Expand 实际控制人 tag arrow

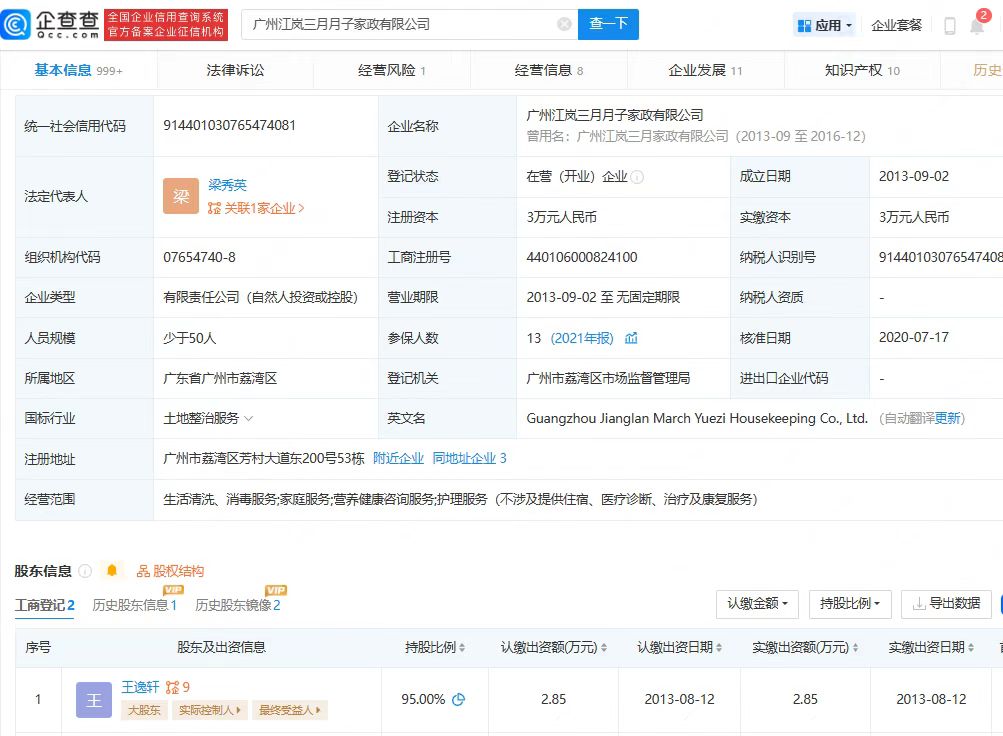[x=239, y=710]
